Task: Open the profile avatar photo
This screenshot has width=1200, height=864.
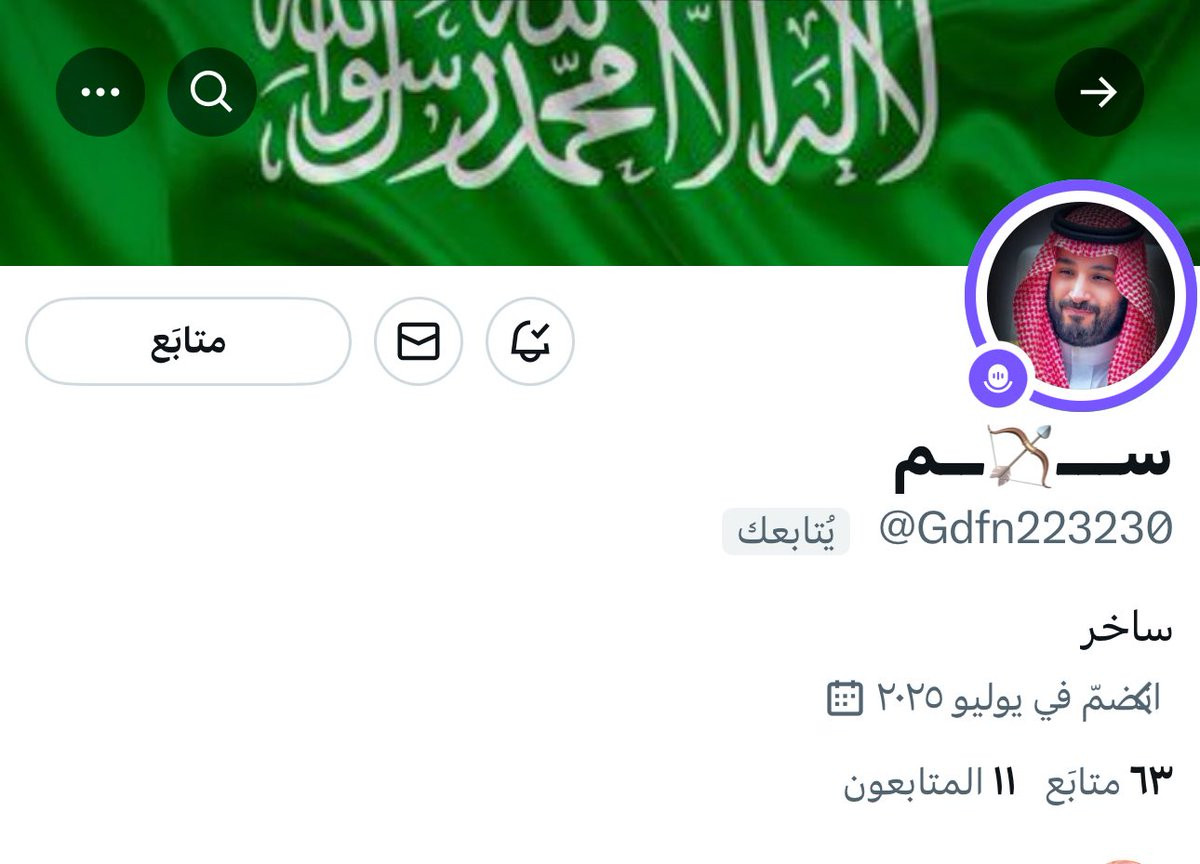Action: (x=1080, y=296)
